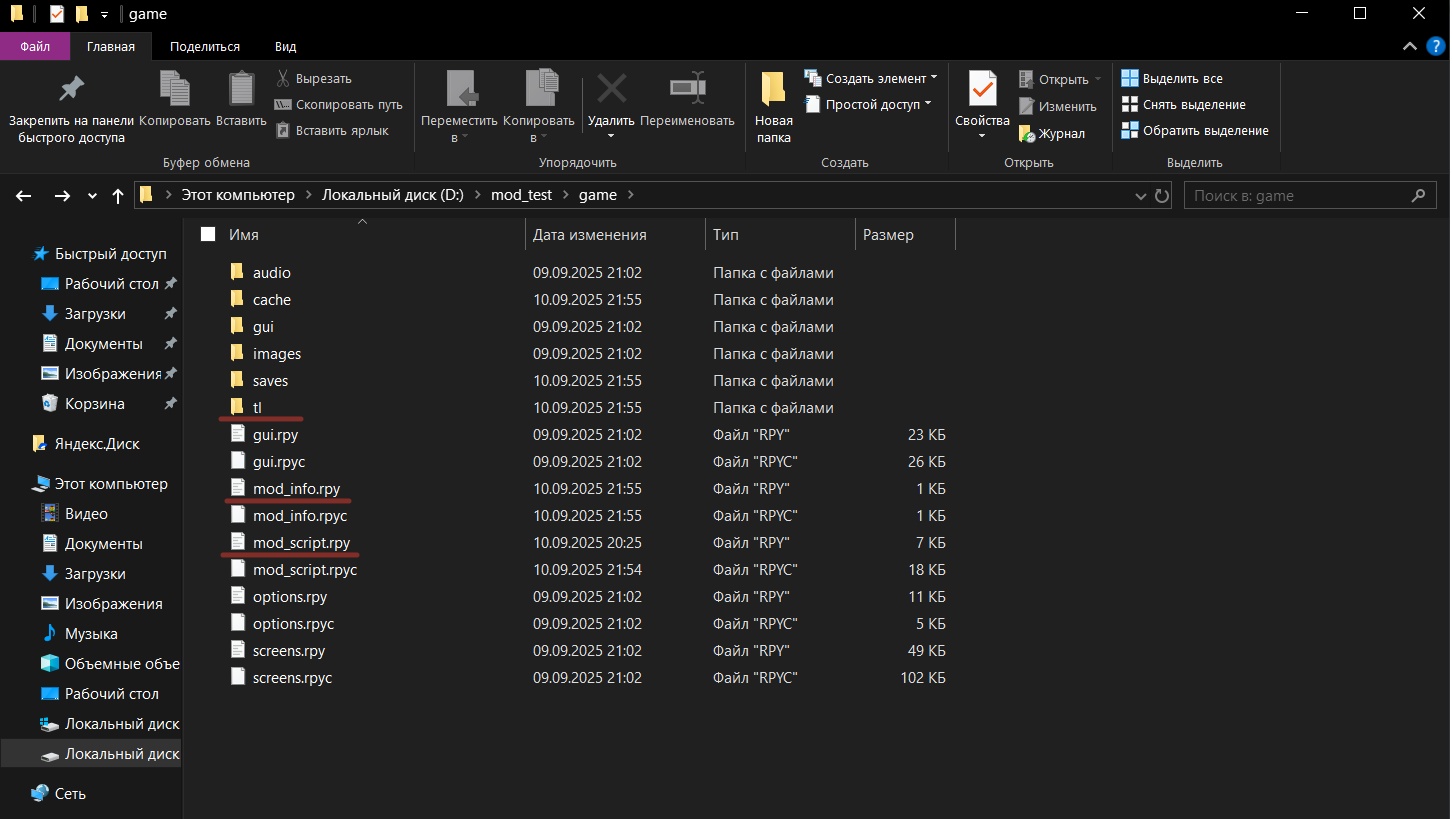Click the Поиск в: game search field
This screenshot has width=1452, height=819.
1310,196
